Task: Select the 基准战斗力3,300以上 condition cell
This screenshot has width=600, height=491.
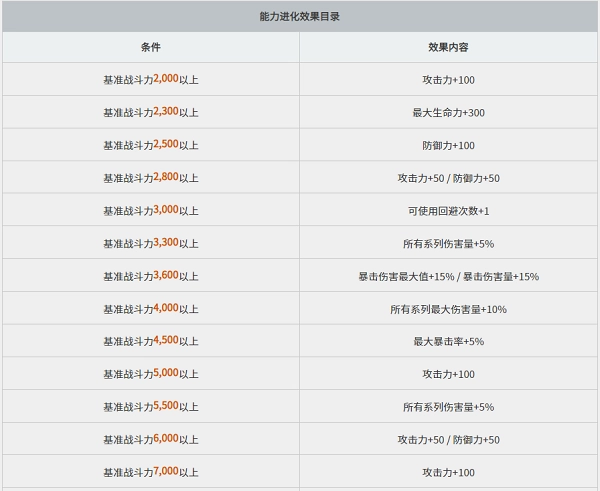Action: (151, 243)
